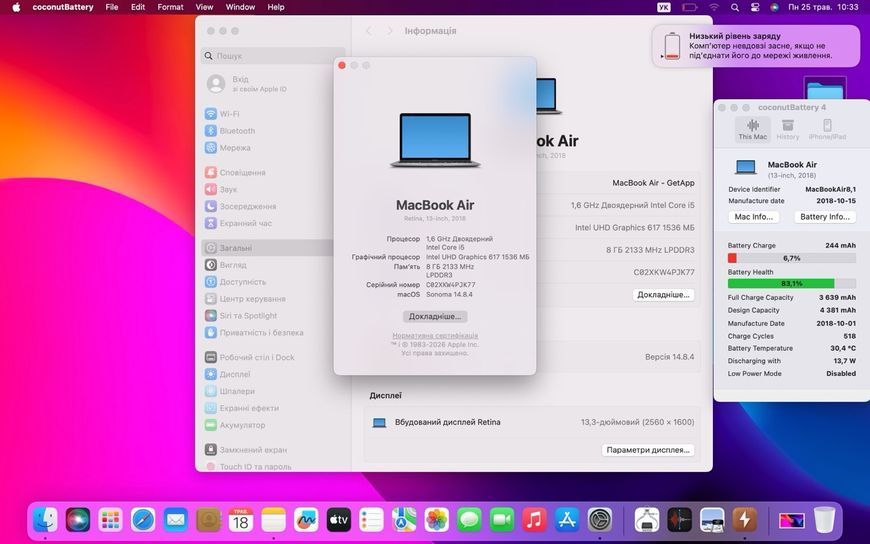The height and width of the screenshot is (544, 870).
Task: Click System Settings icon in the Dock
Action: click(x=600, y=520)
